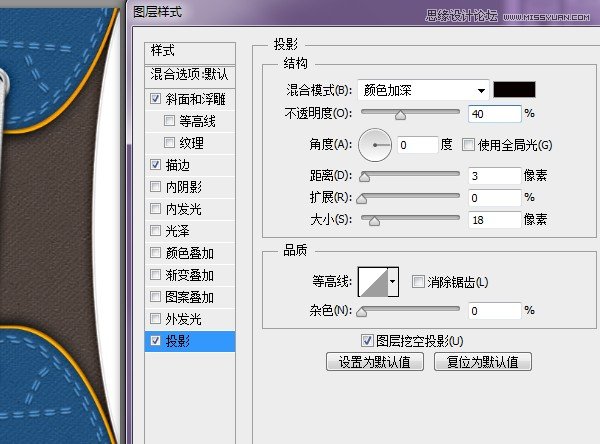The height and width of the screenshot is (444, 600).
Task: Adjust the 距离 slider handle
Action: tap(365, 177)
